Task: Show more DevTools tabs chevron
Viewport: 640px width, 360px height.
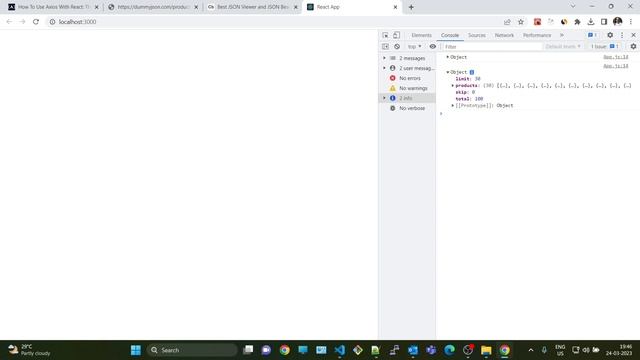Action: [x=562, y=35]
